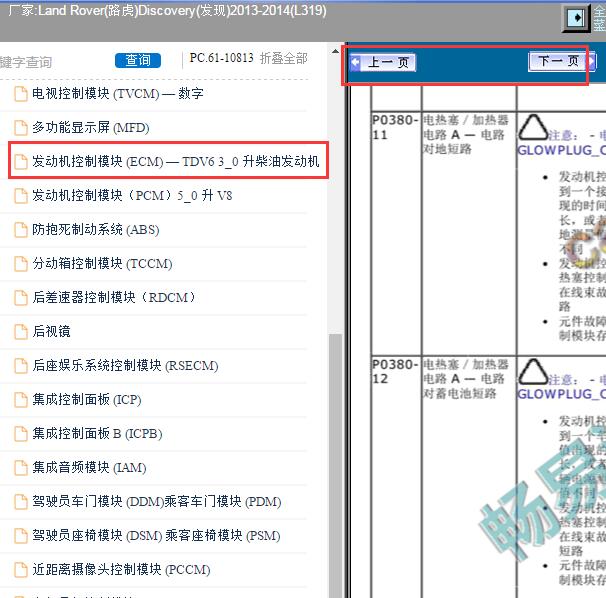Open 分动箱控制模块 (TCCM) entry
The height and width of the screenshot is (598, 606).
(102, 264)
